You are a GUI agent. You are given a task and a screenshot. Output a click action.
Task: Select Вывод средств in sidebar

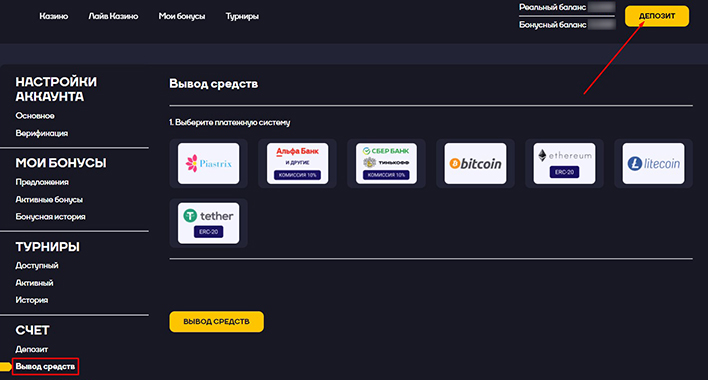click(x=45, y=366)
